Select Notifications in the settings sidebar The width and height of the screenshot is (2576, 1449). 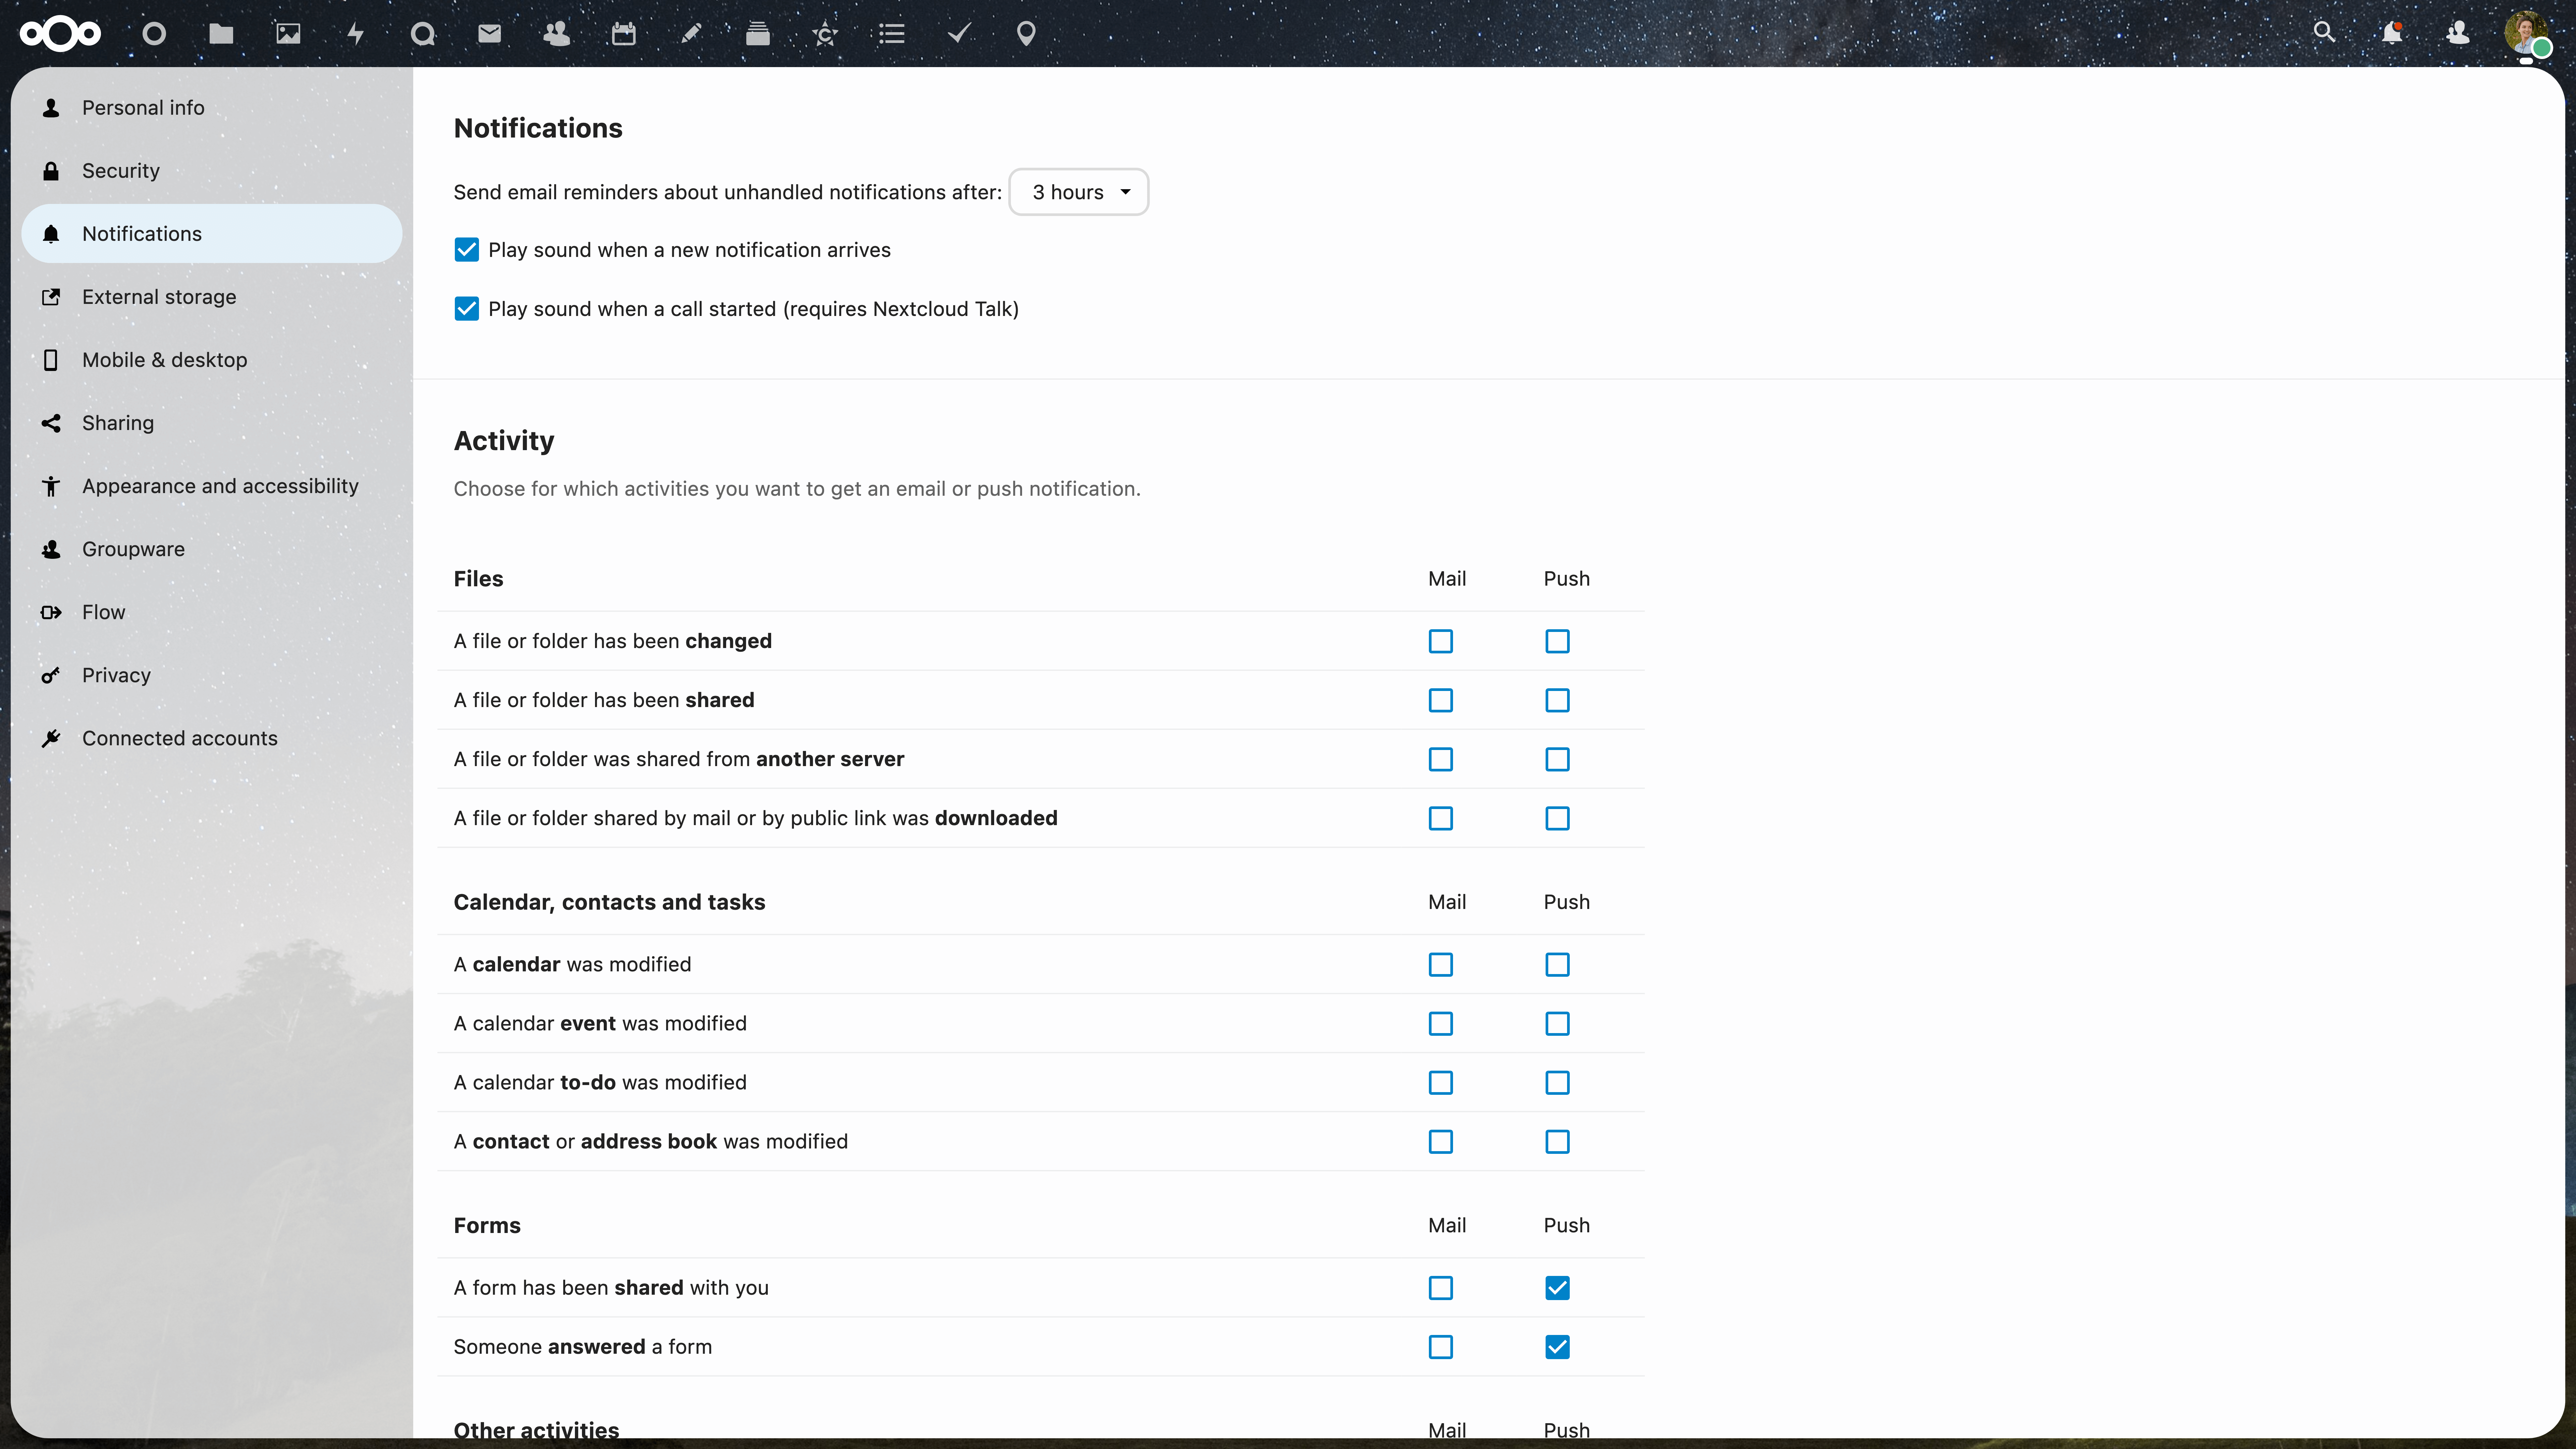(x=212, y=234)
